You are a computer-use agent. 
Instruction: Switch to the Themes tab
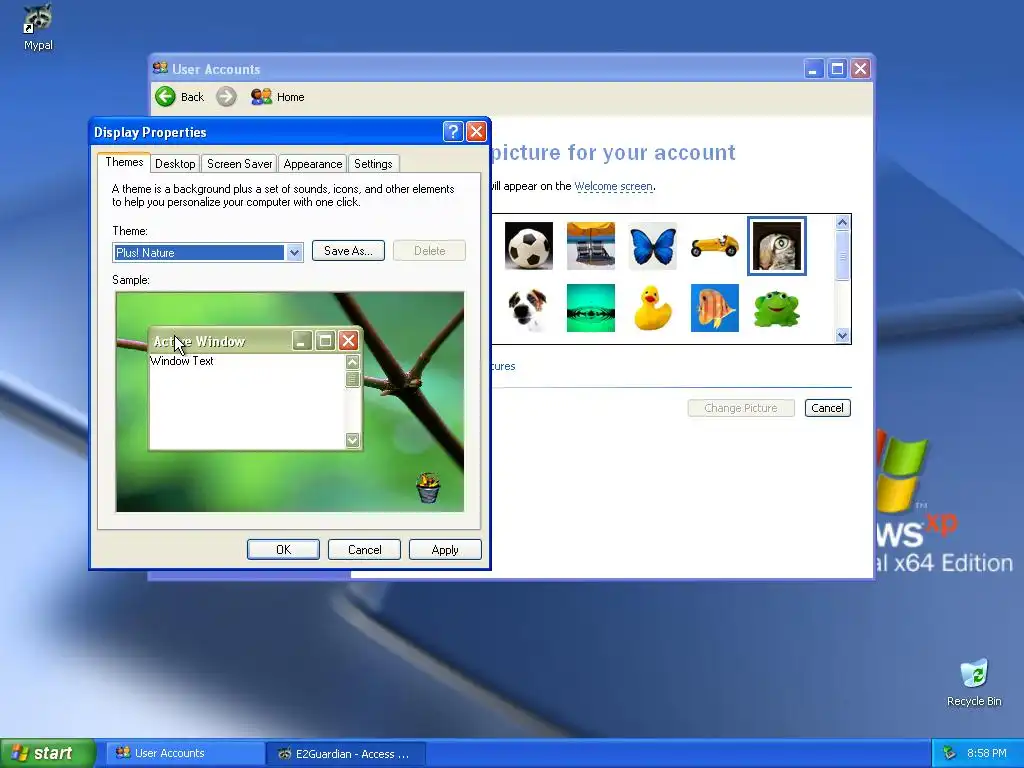tap(124, 162)
